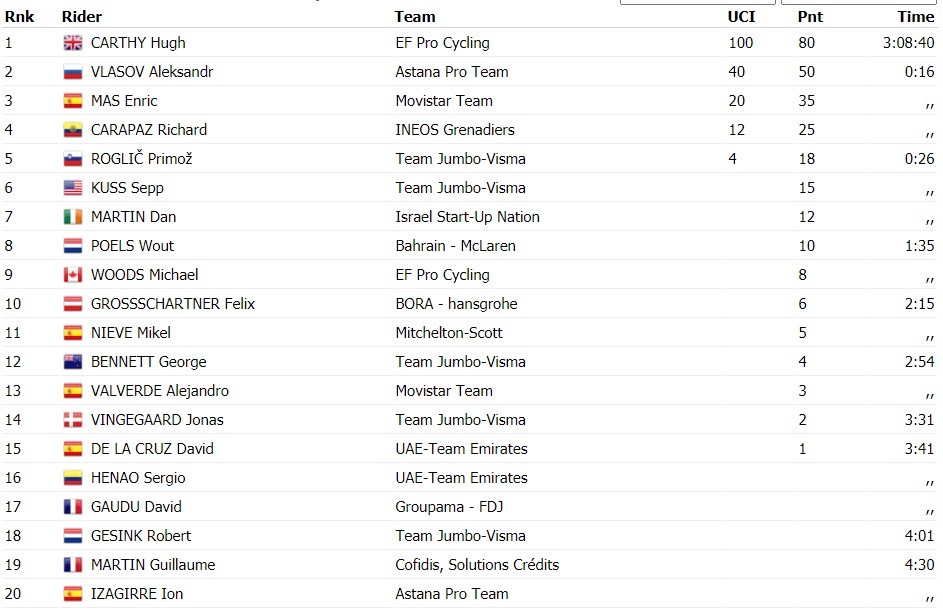The height and width of the screenshot is (613, 943).
Task: Open rider VALVERDE Alejandro
Action: pyautogui.click(x=160, y=391)
